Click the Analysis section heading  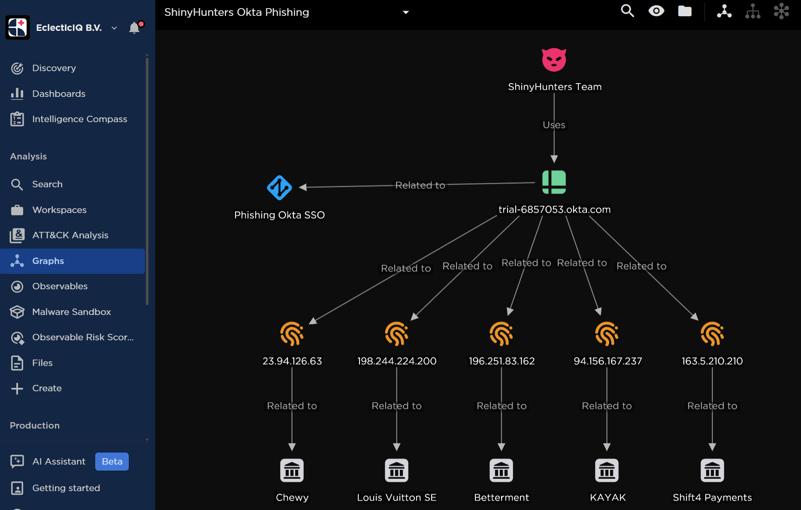click(x=28, y=156)
